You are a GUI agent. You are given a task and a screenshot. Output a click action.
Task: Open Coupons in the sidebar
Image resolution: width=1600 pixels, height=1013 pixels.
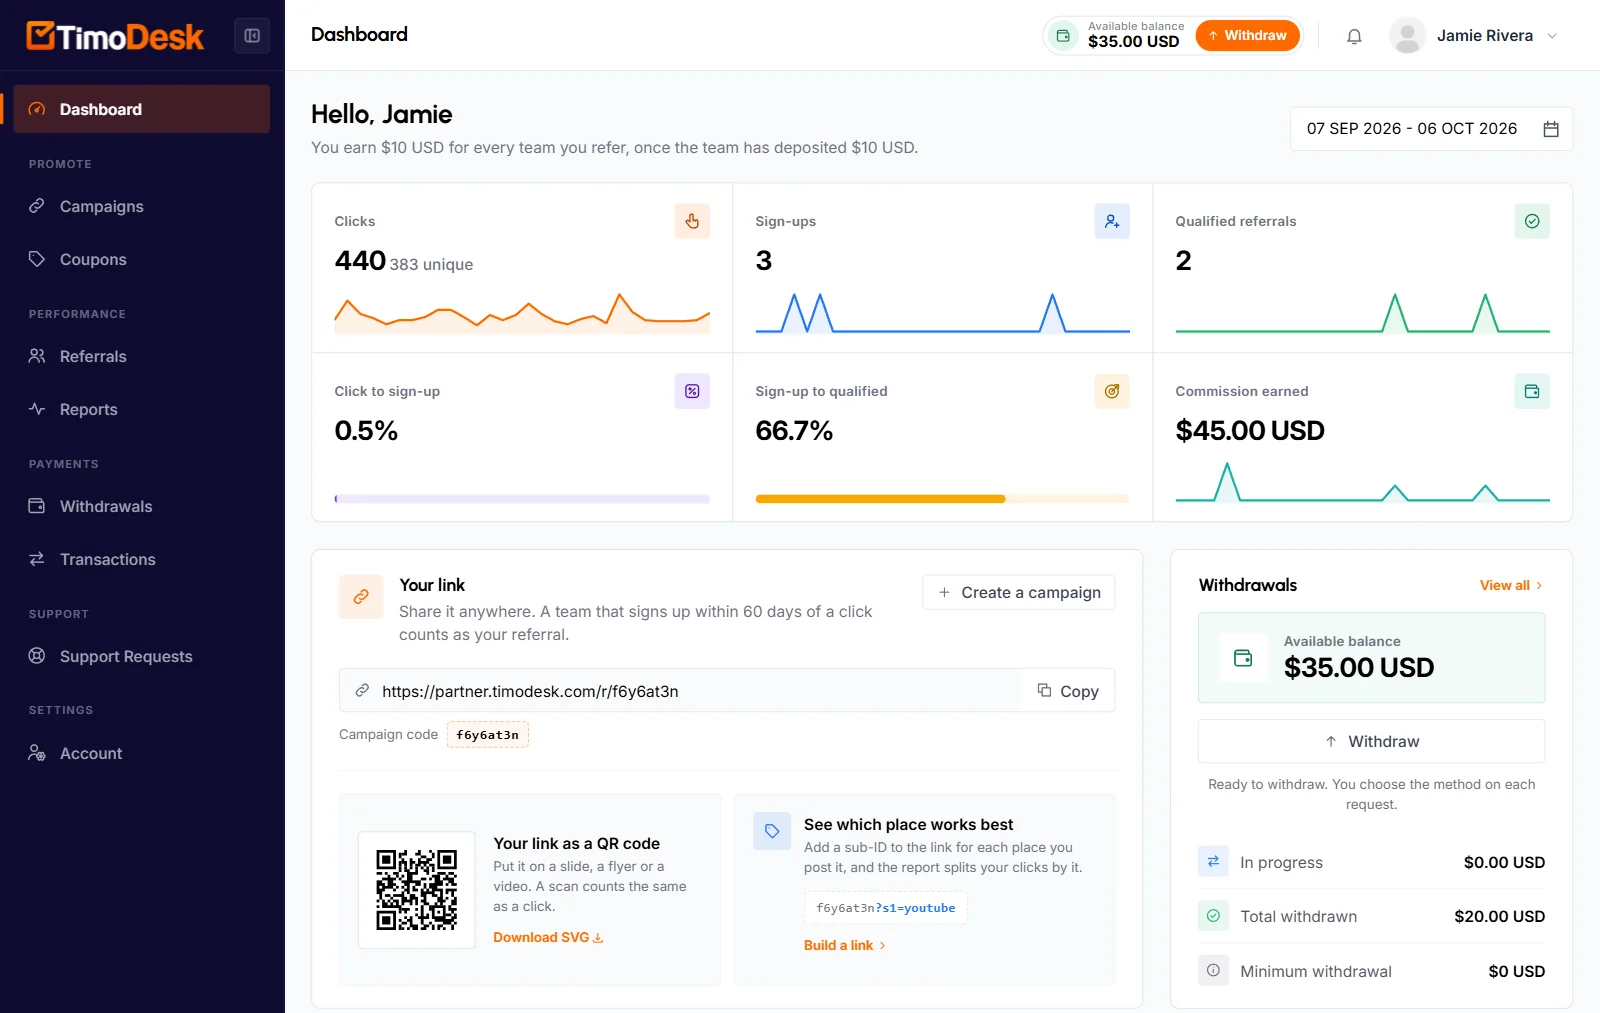point(142,259)
